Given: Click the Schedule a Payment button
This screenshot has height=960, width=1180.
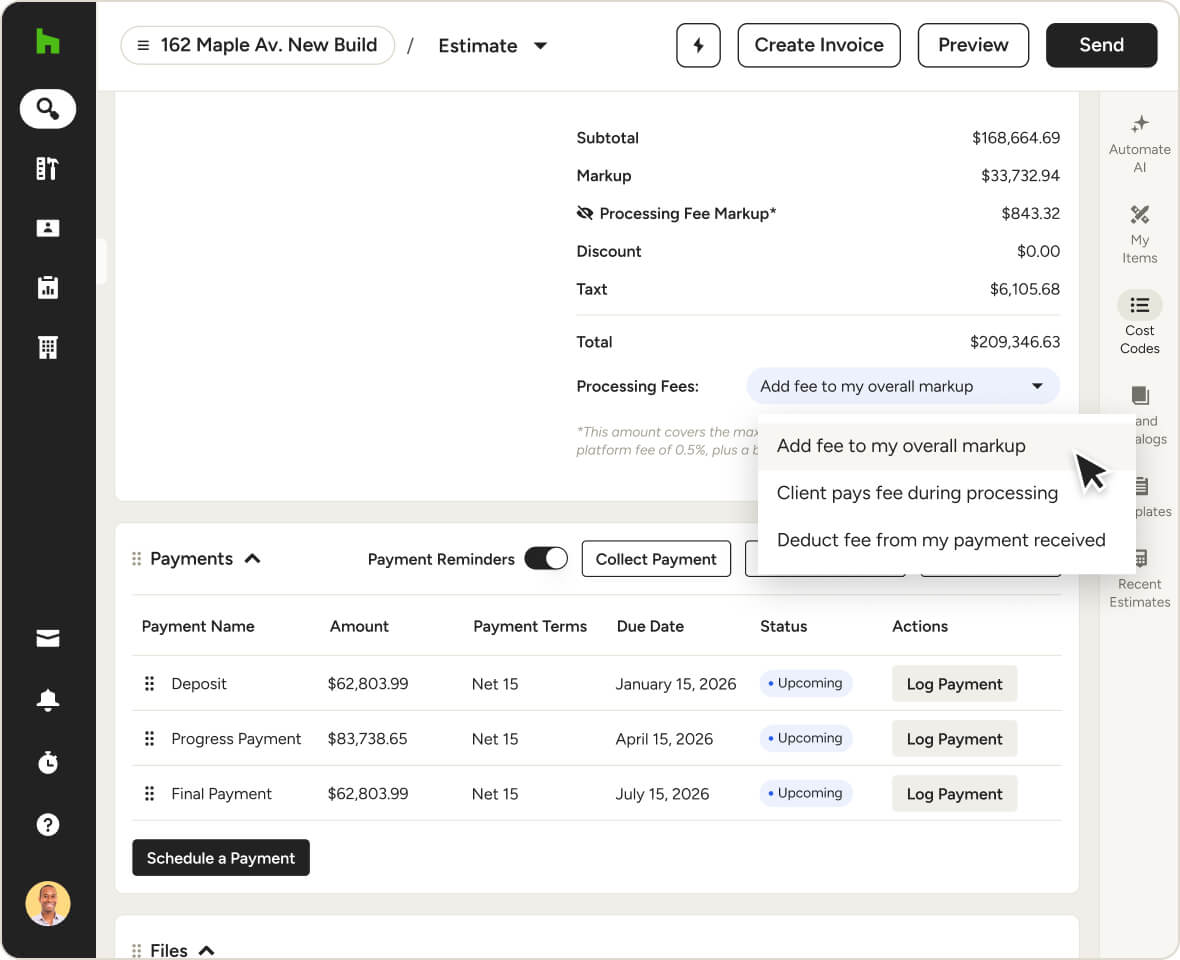Looking at the screenshot, I should [221, 858].
